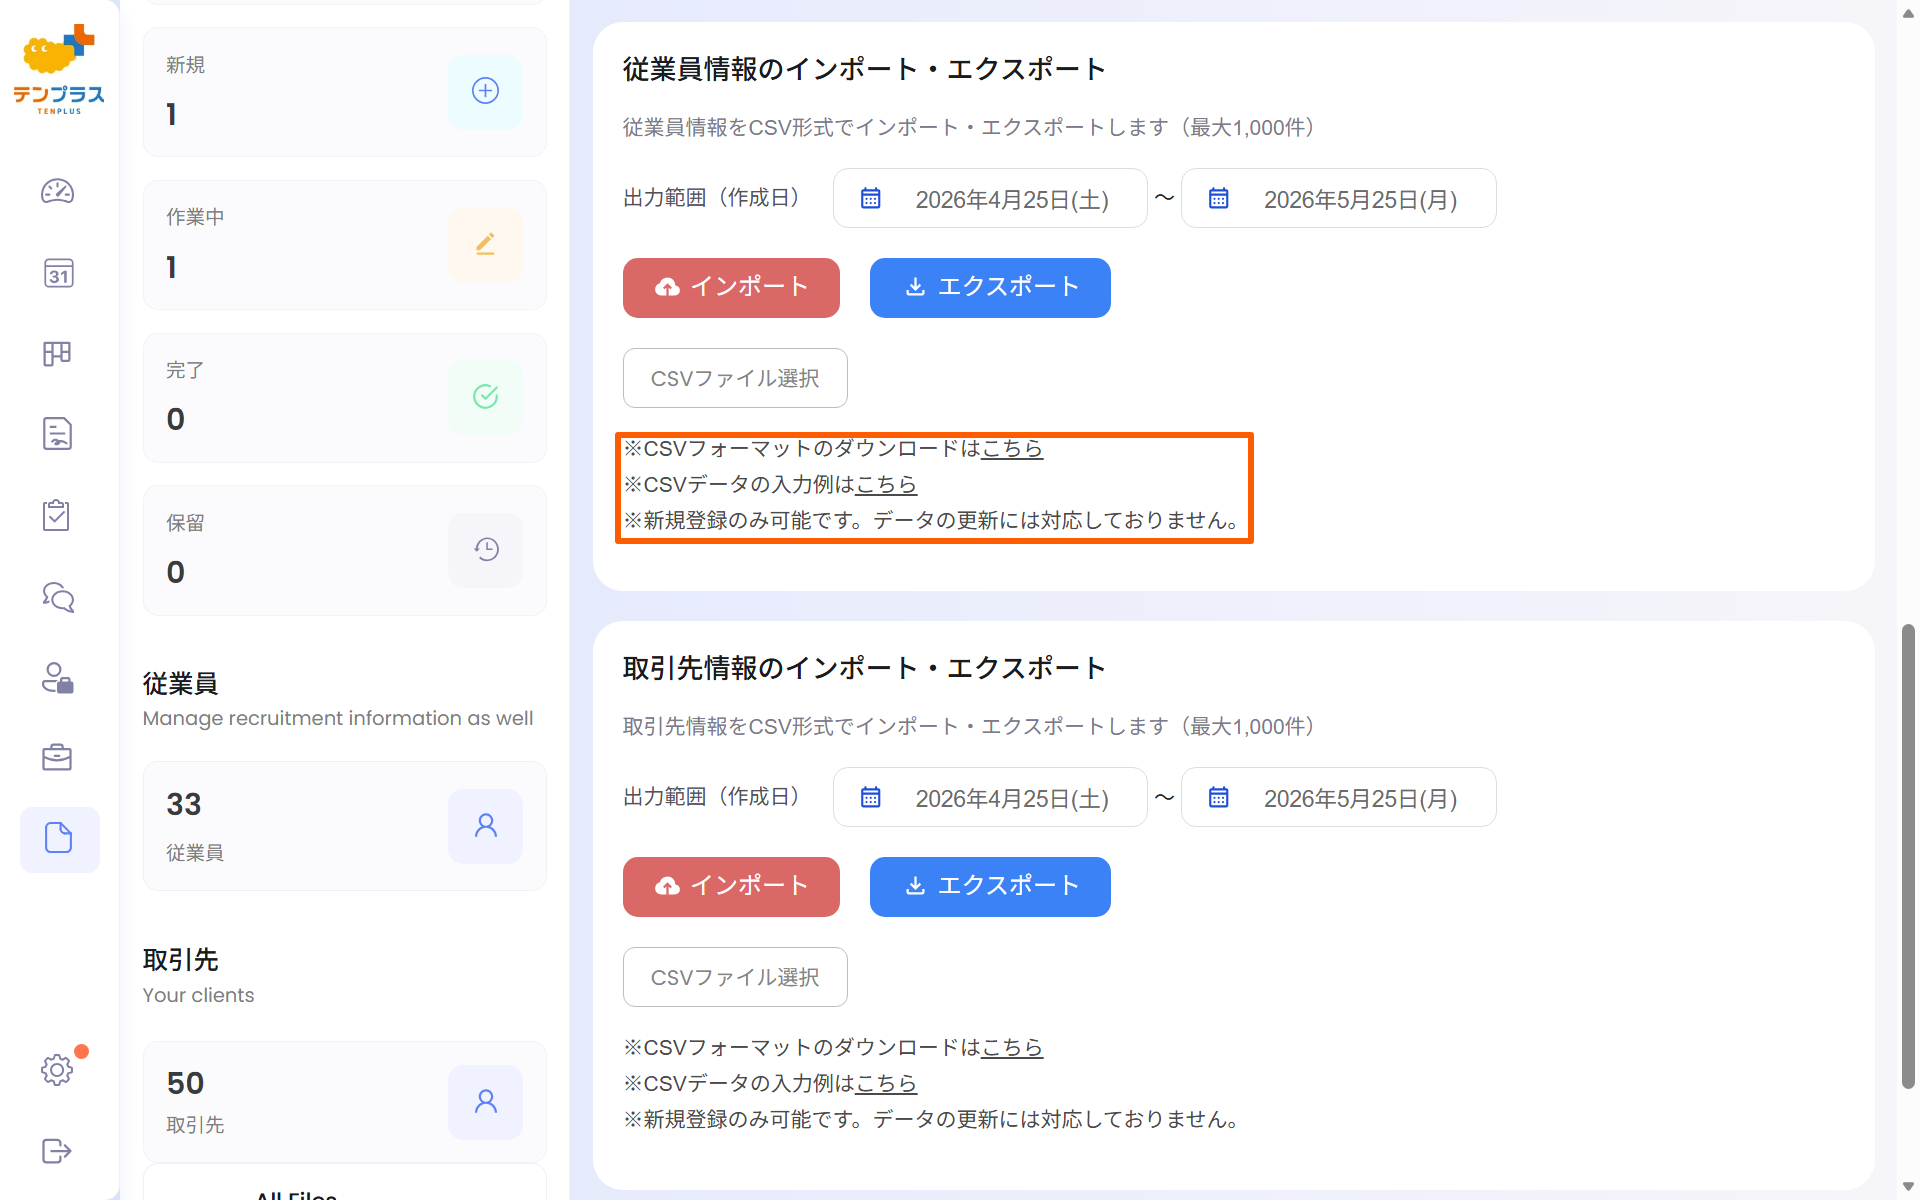
Task: Click the 保留 status label
Action: point(186,523)
